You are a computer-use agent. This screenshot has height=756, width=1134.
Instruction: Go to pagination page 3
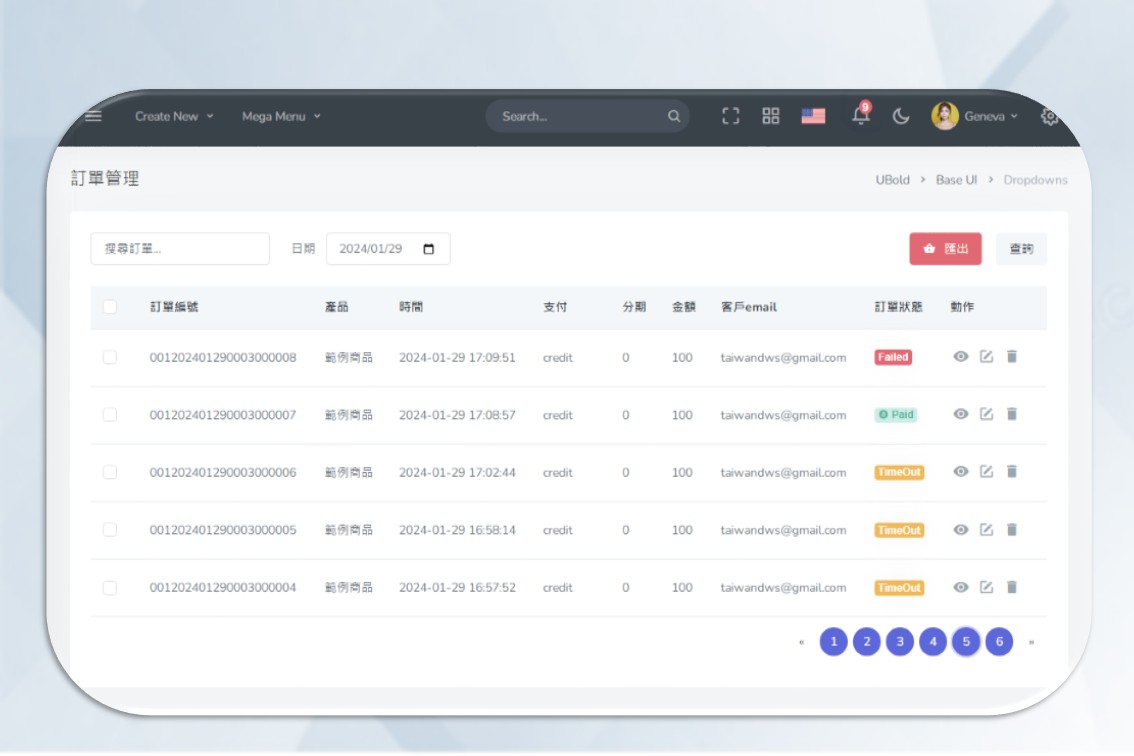tap(899, 642)
